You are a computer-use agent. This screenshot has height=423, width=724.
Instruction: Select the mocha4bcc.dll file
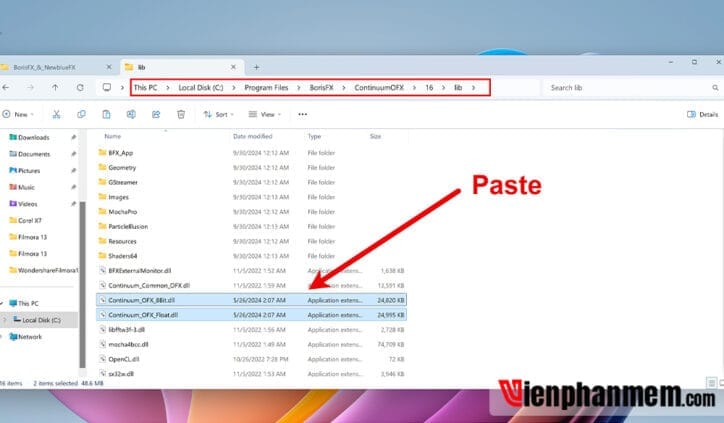[128, 344]
